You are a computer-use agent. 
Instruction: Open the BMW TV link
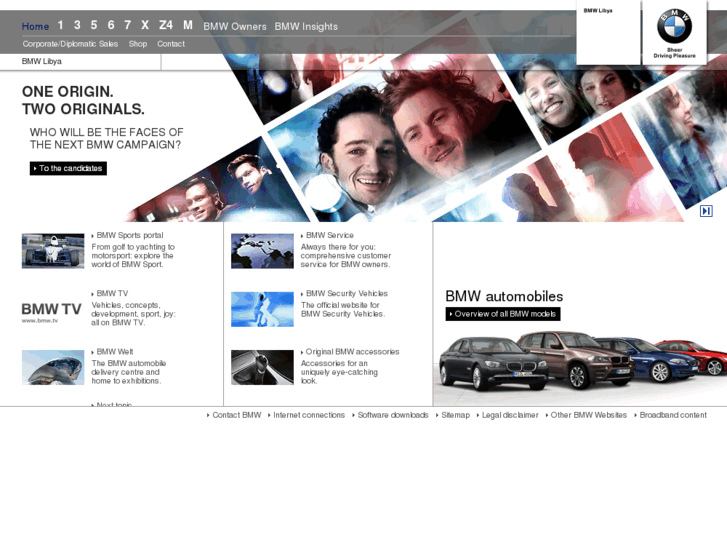(110, 293)
